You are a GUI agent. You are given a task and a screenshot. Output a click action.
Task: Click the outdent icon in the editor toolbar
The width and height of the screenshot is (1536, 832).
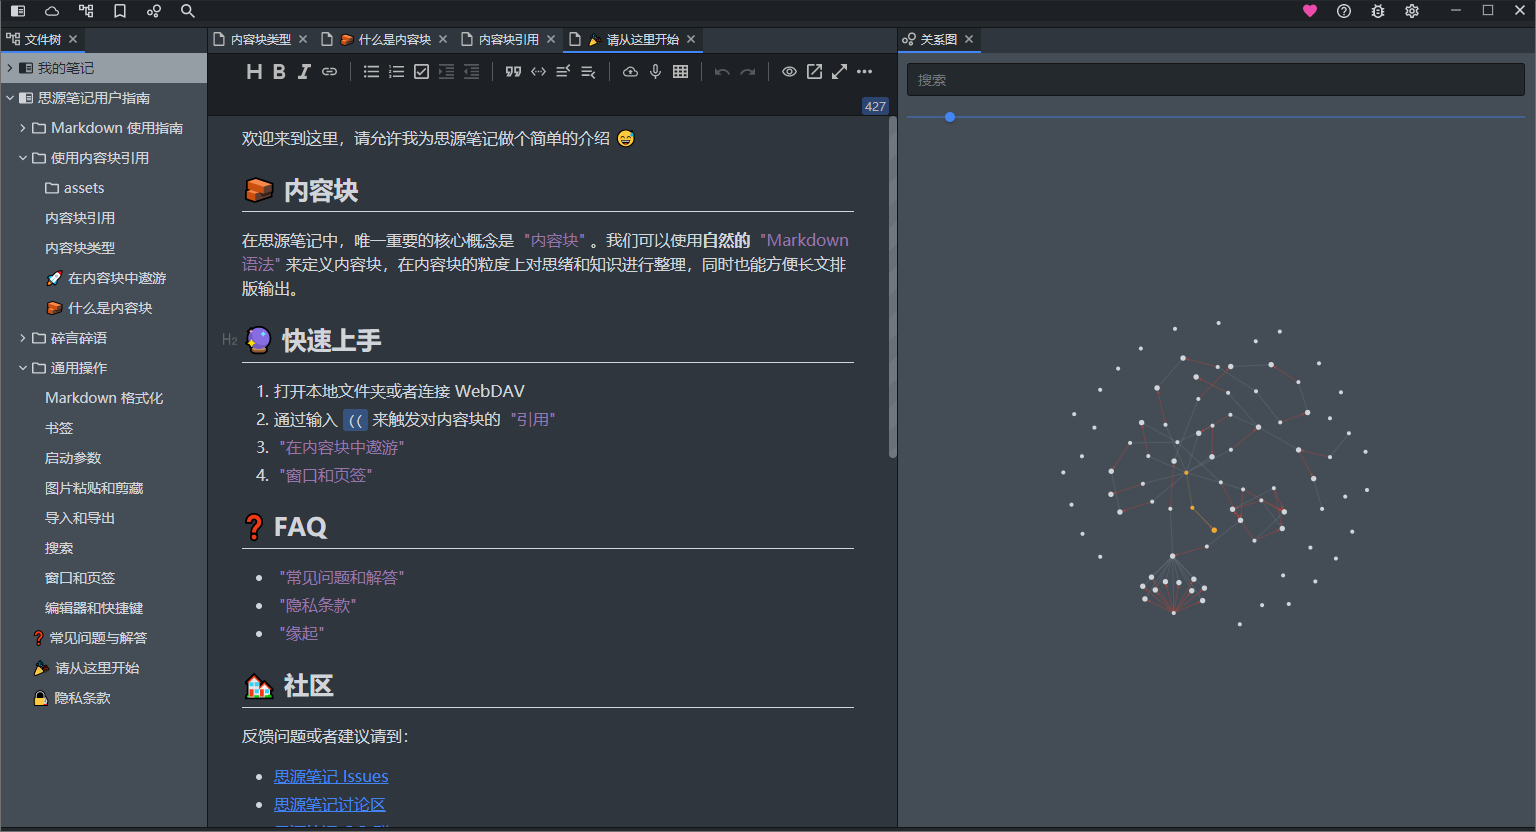[x=471, y=71]
